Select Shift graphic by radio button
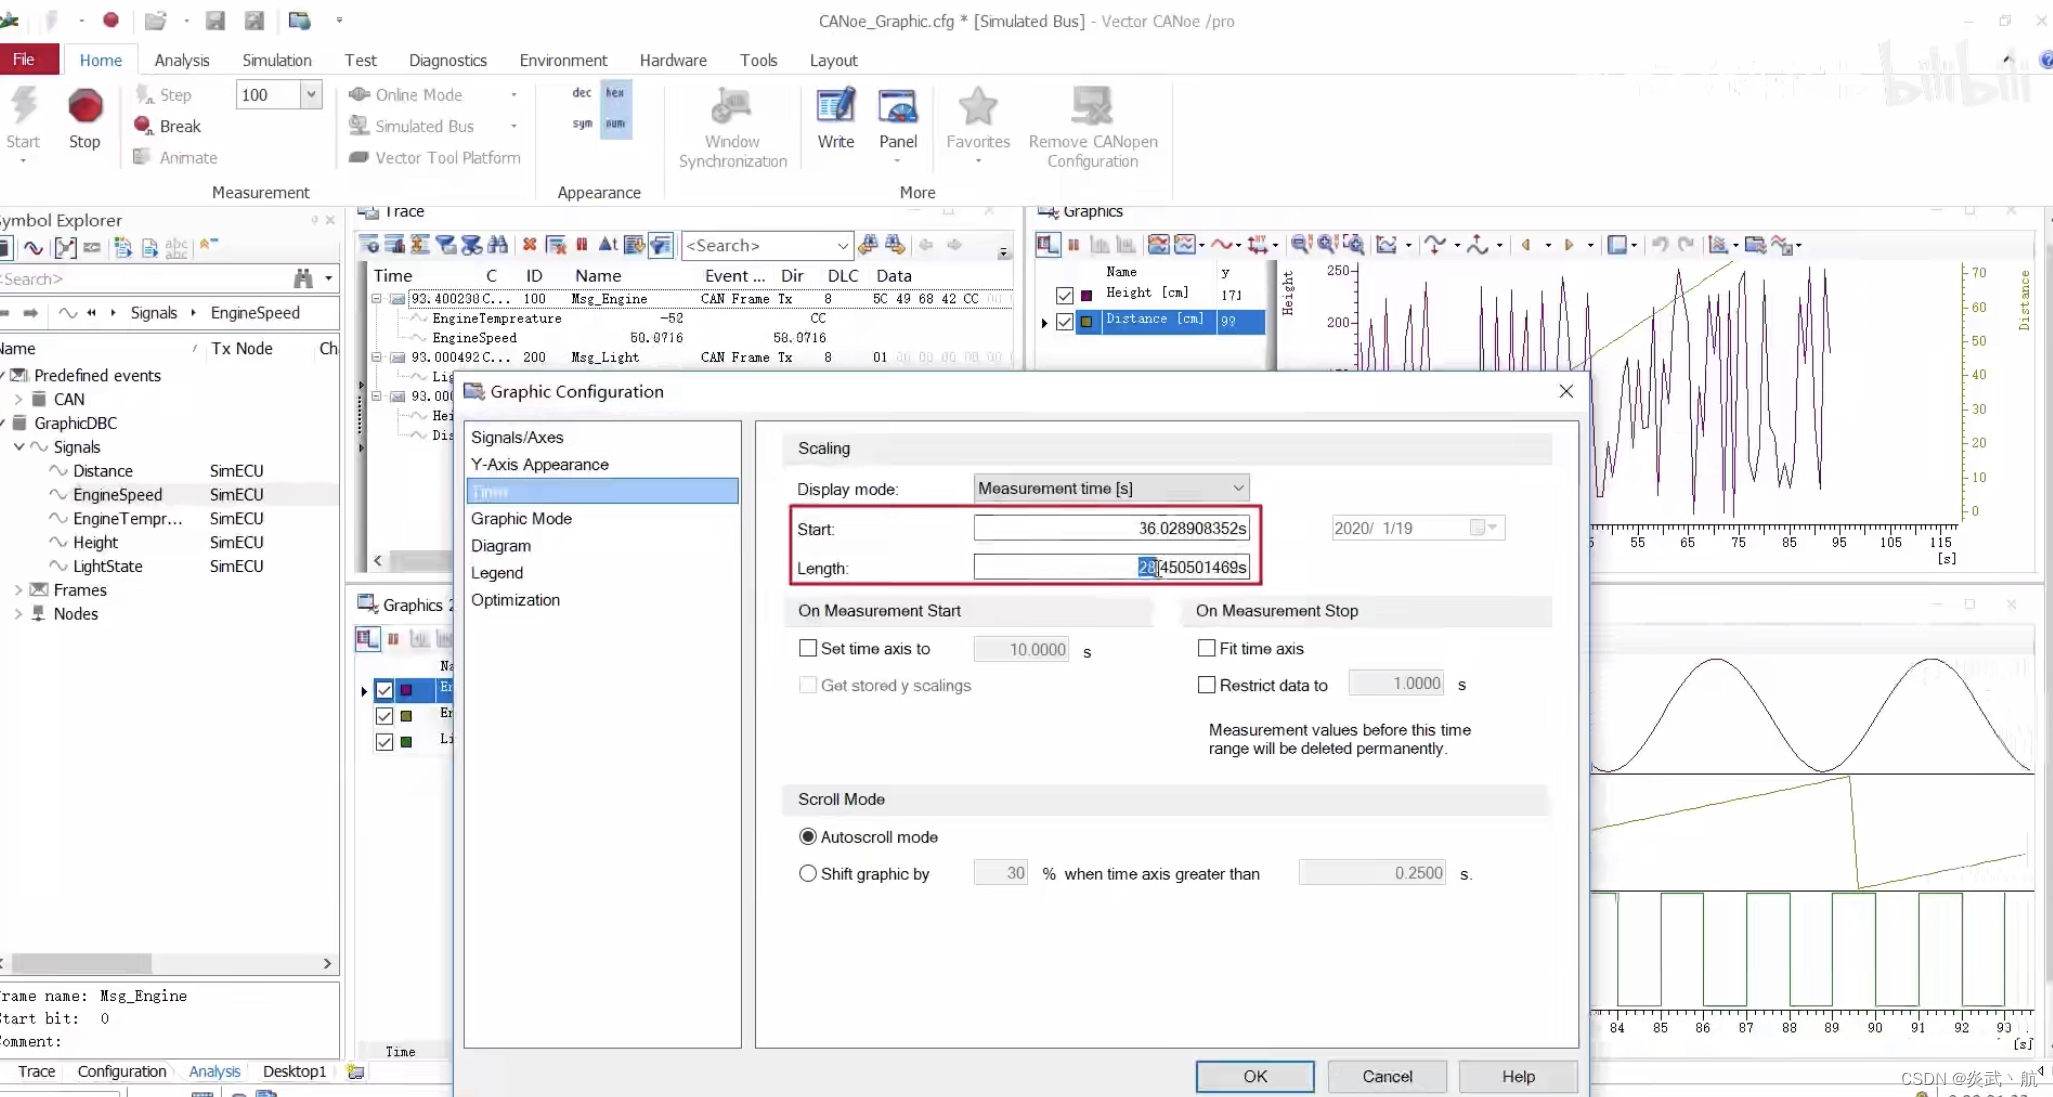The height and width of the screenshot is (1097, 2053). point(808,873)
